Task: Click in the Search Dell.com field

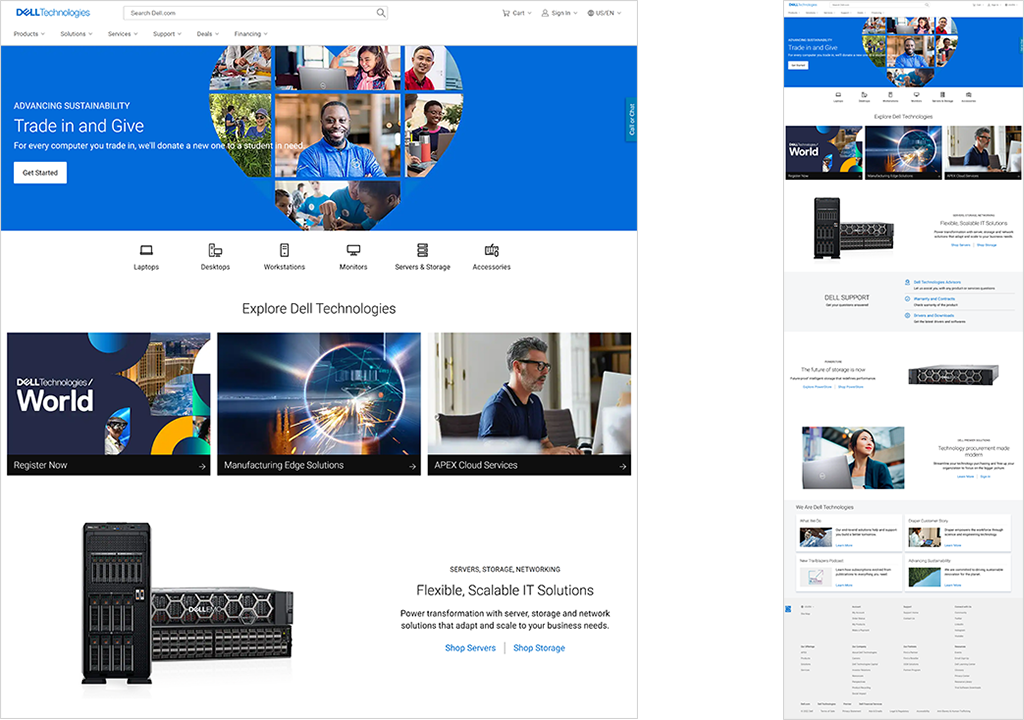Action: click(x=248, y=13)
